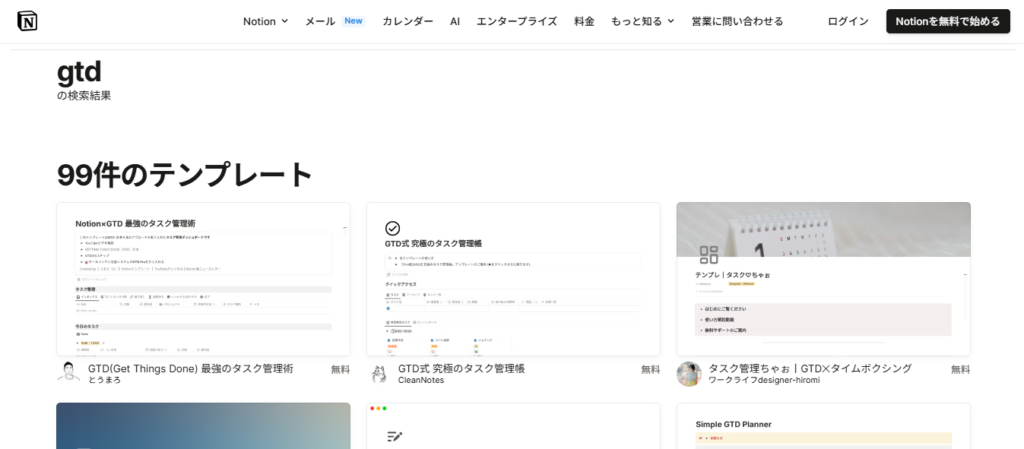Image resolution: width=1024 pixels, height=449 pixels.
Task: Open the テンプレ｜タスク♡ちゃぉ calendar thumbnail
Action: [824, 279]
